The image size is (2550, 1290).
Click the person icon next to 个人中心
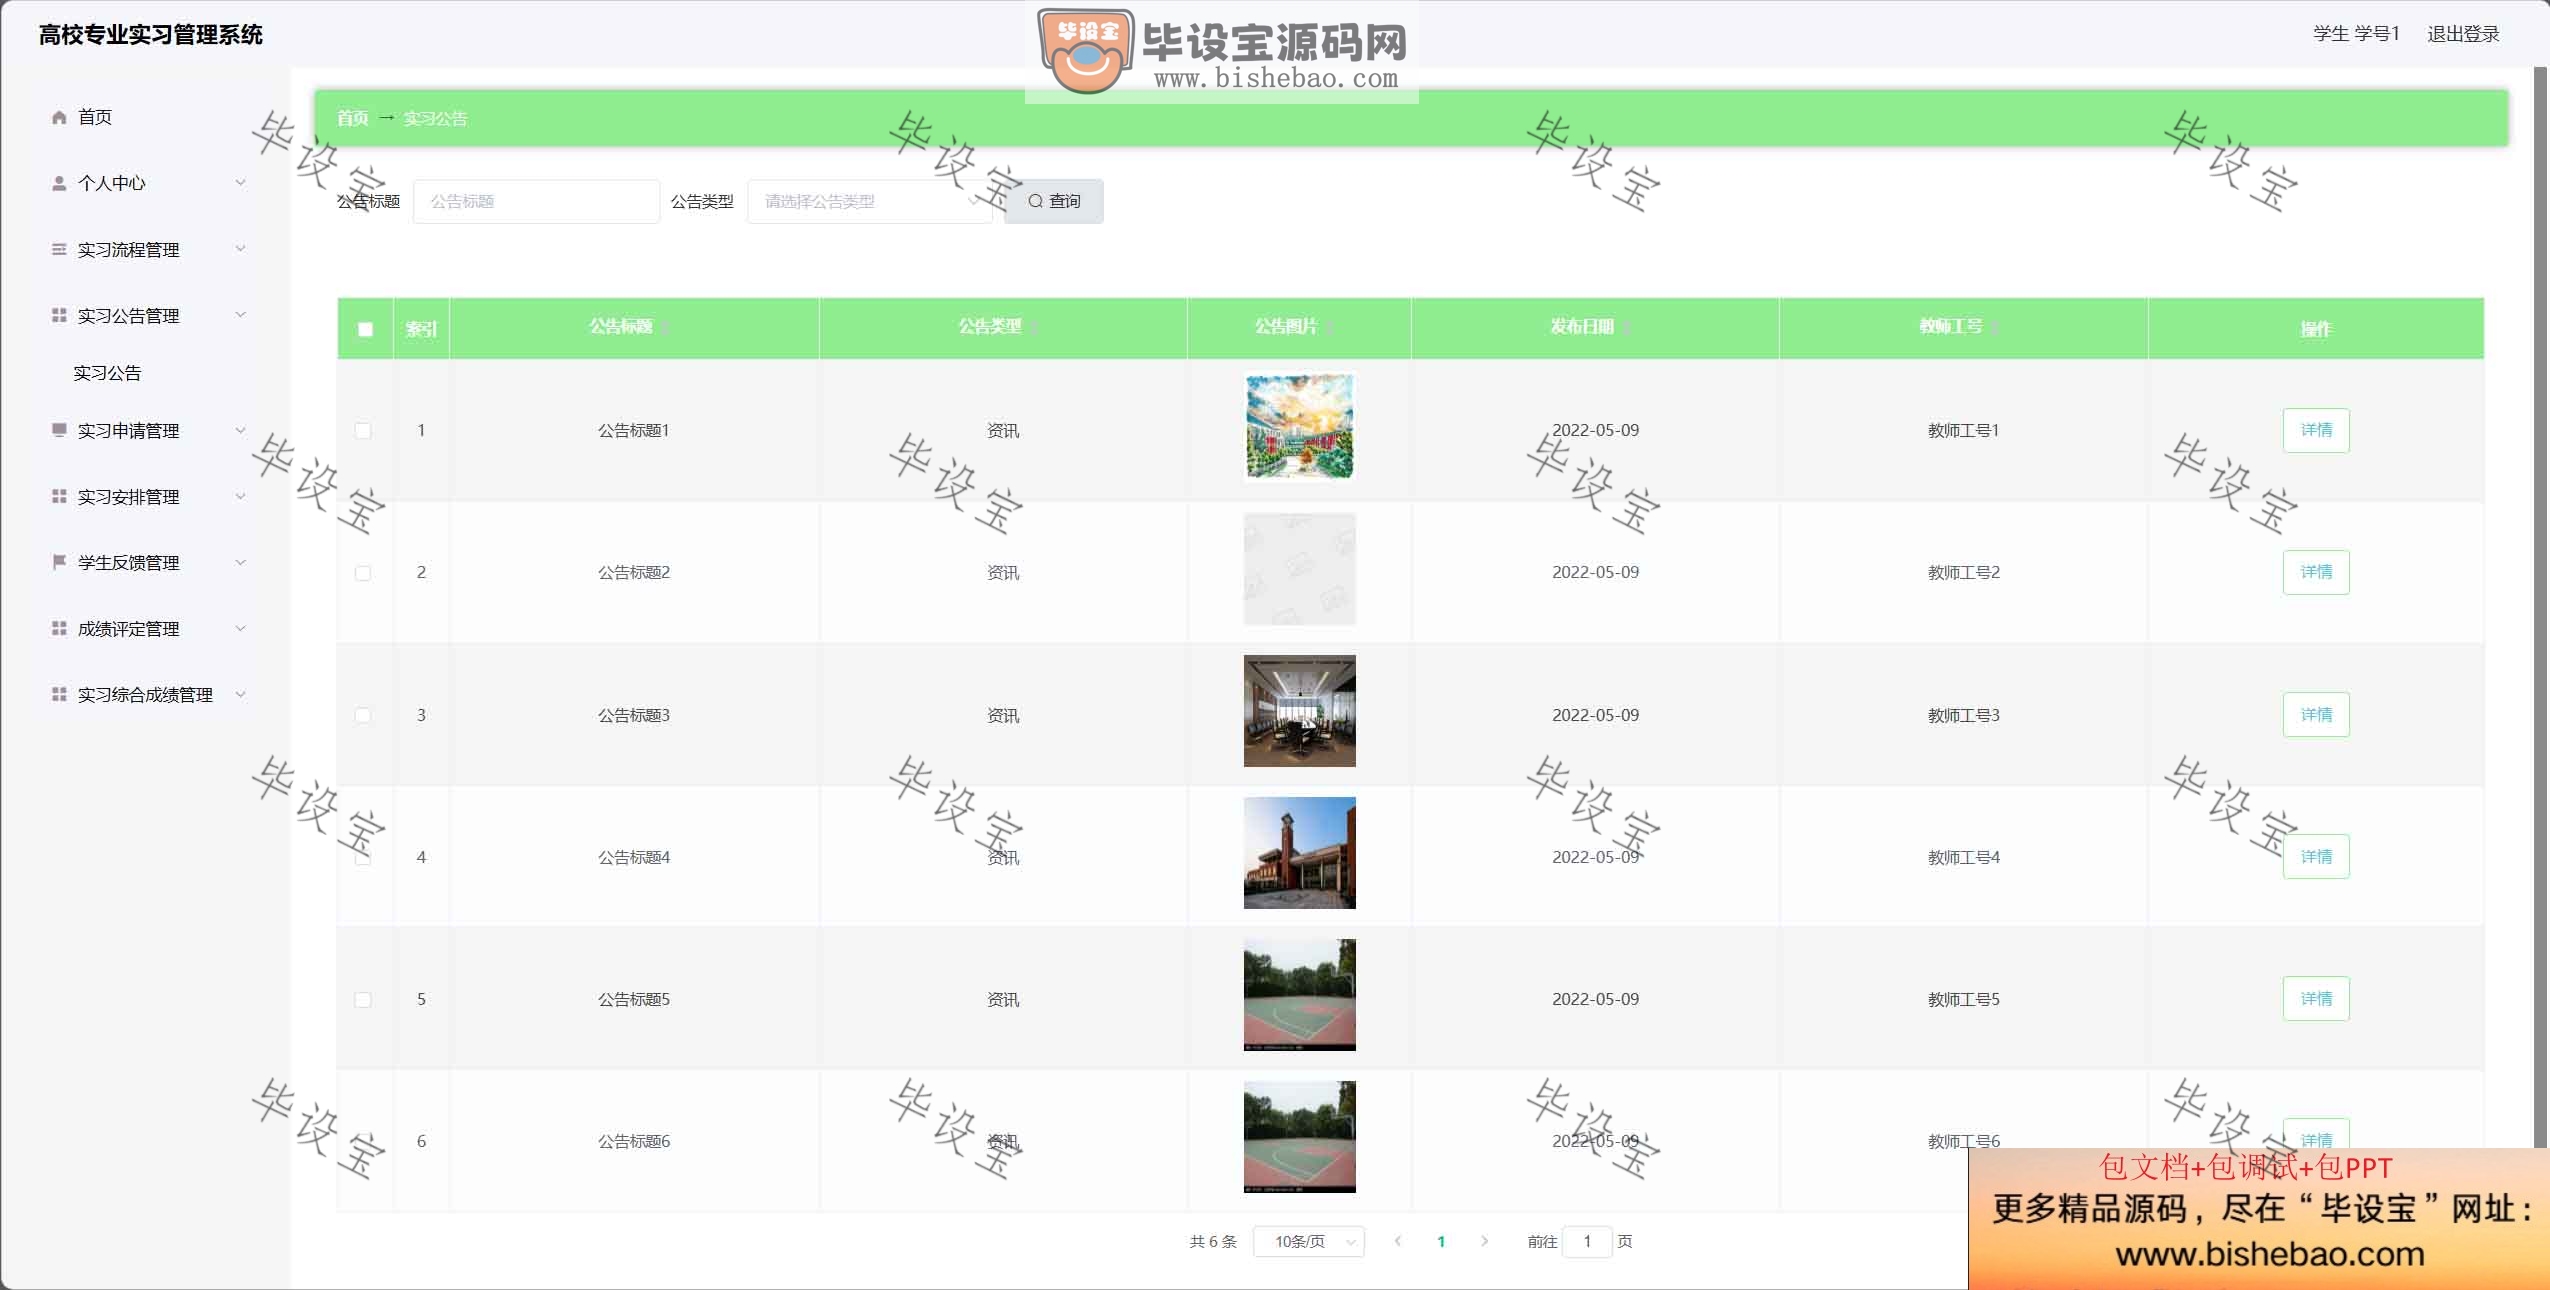click(x=59, y=183)
